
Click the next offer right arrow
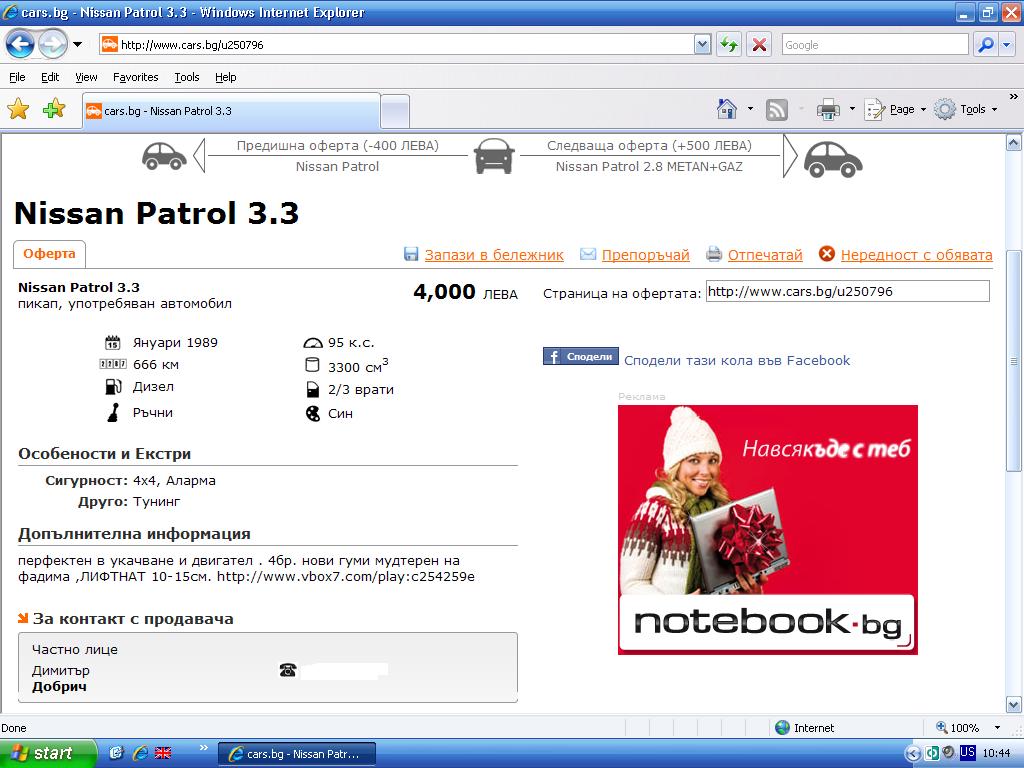click(790, 155)
